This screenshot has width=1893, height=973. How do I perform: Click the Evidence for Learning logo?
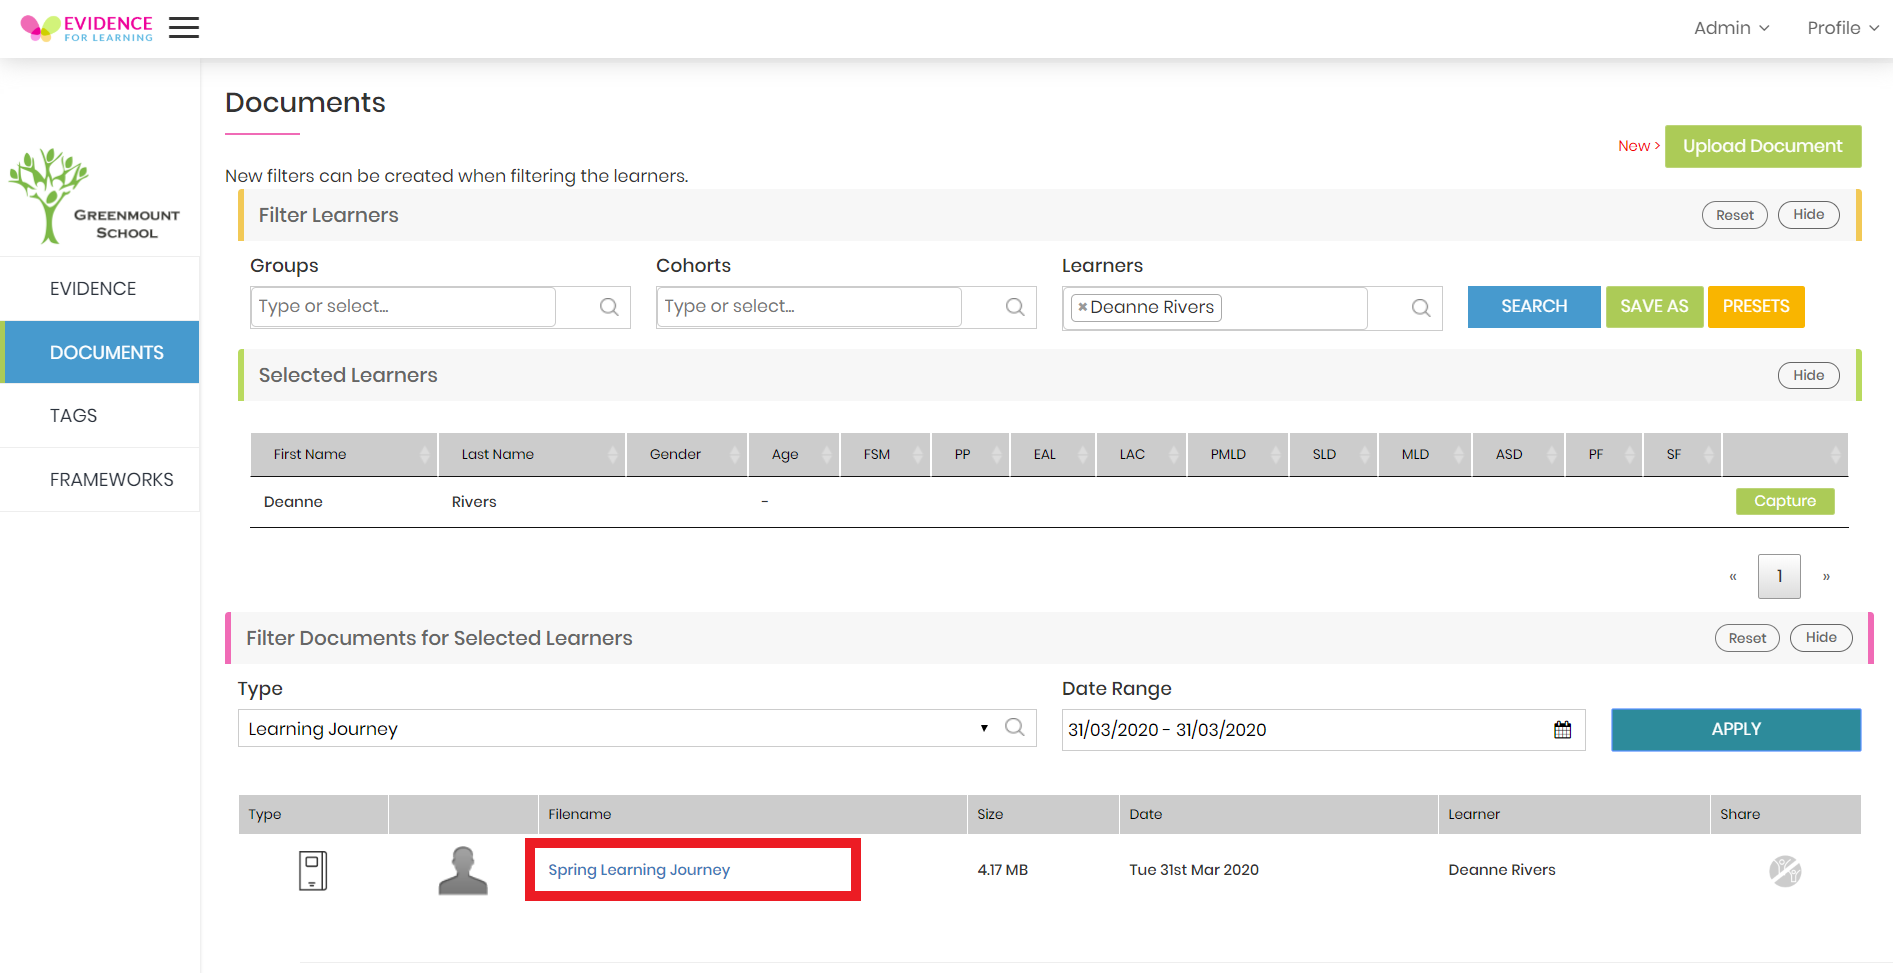(90, 27)
